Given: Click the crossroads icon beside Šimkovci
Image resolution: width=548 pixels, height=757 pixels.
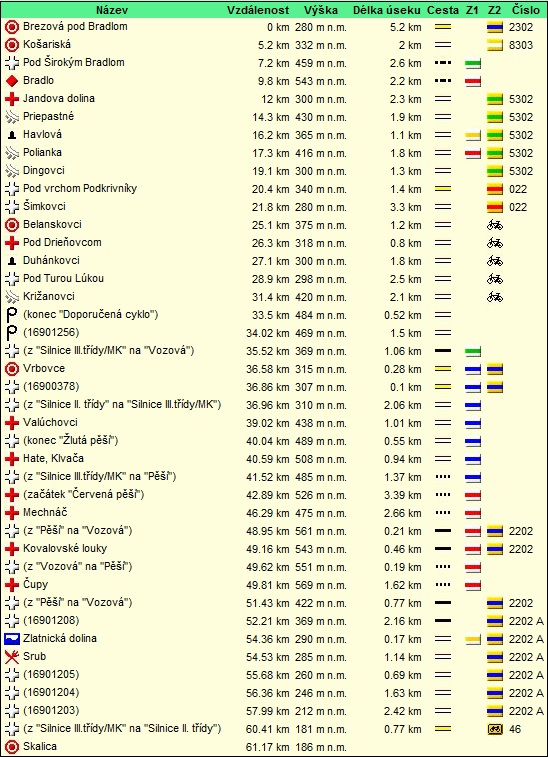Looking at the screenshot, I should pyautogui.click(x=12, y=207).
